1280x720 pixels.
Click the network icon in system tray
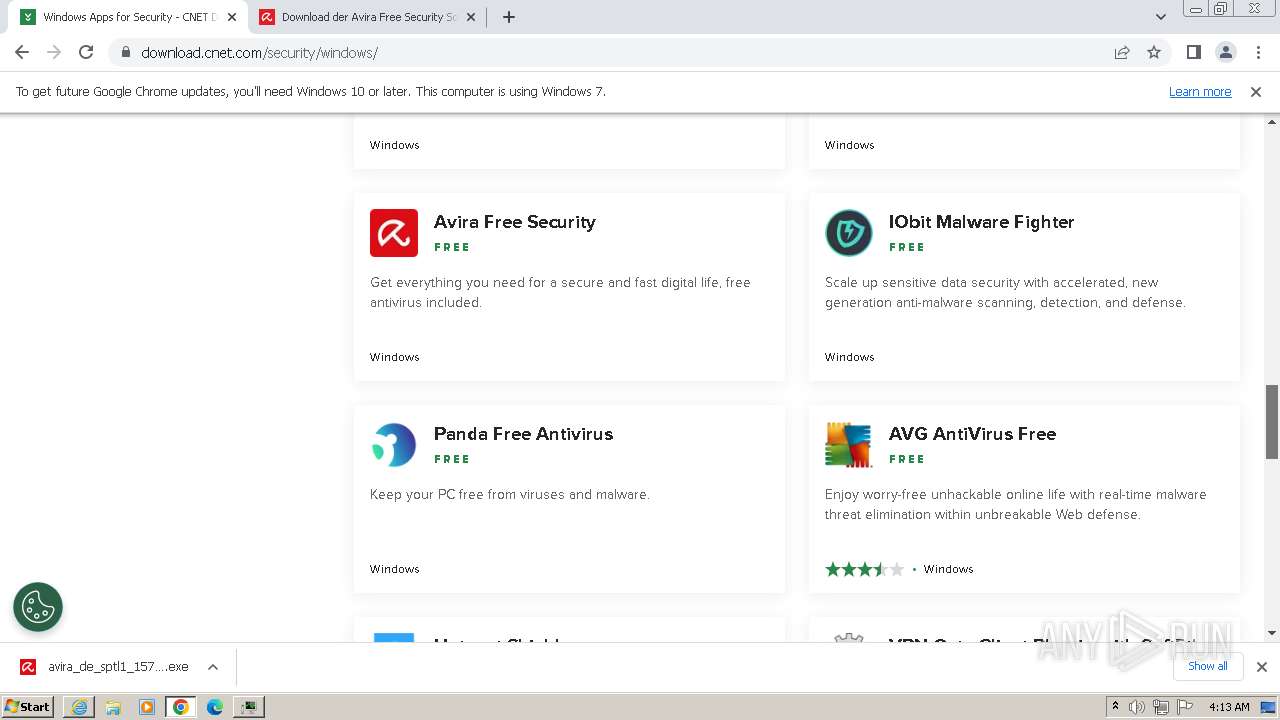pyautogui.click(x=1160, y=707)
